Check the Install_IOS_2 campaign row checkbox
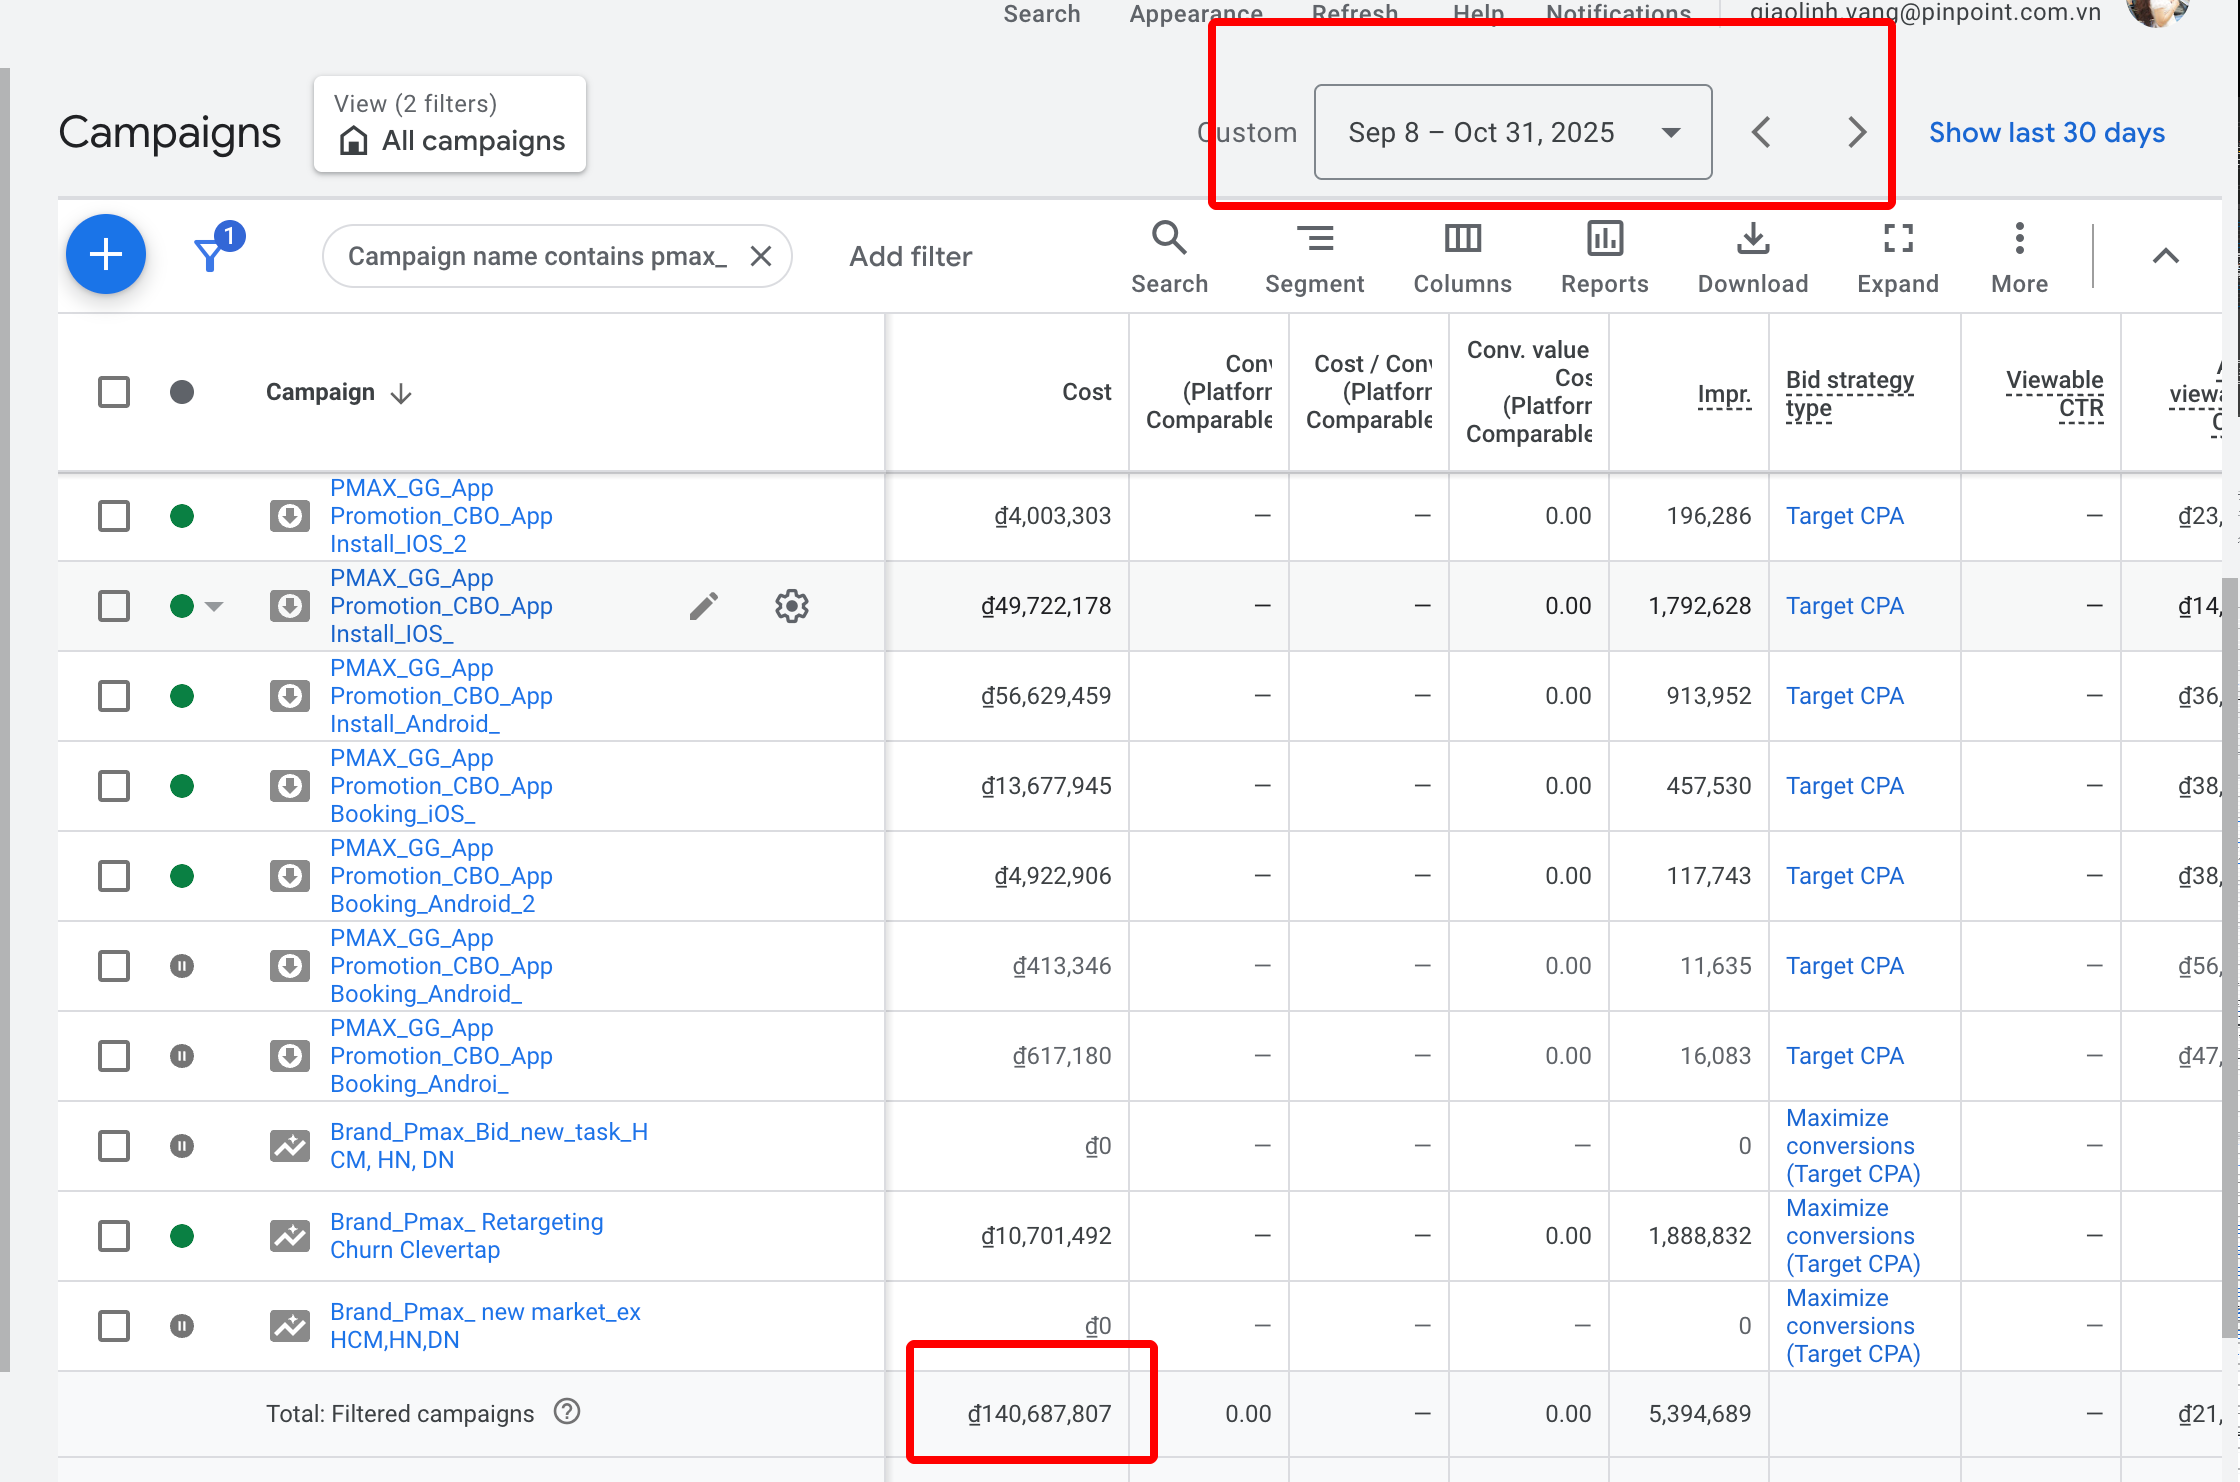Screen dimensions: 2240x1482 tap(114, 516)
